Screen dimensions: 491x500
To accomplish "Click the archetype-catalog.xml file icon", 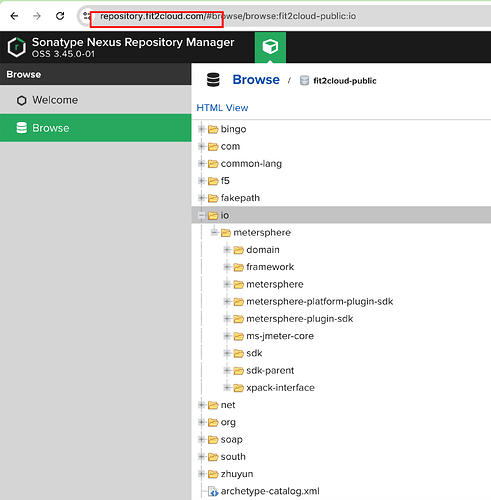I will (x=213, y=491).
